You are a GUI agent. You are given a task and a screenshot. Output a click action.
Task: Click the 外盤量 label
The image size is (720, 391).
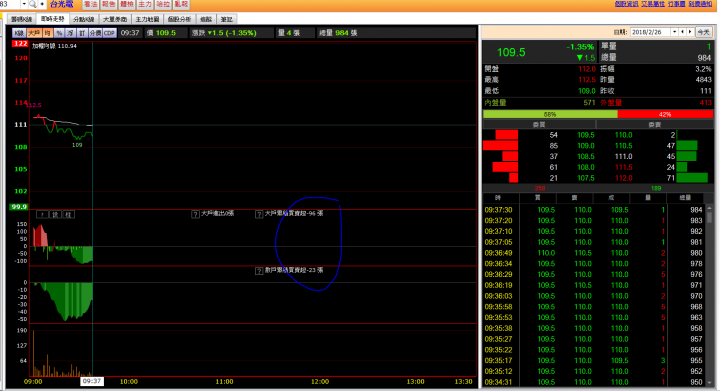pyautogui.click(x=611, y=103)
